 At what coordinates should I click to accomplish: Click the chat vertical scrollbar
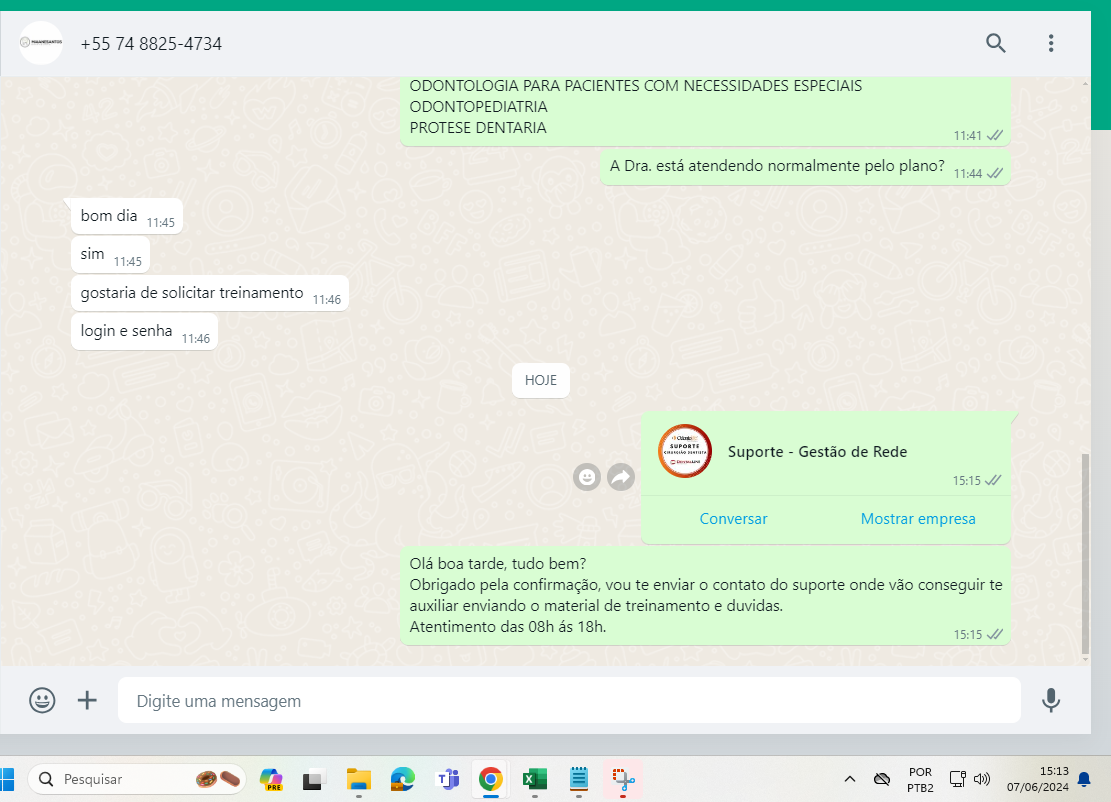[x=1085, y=553]
